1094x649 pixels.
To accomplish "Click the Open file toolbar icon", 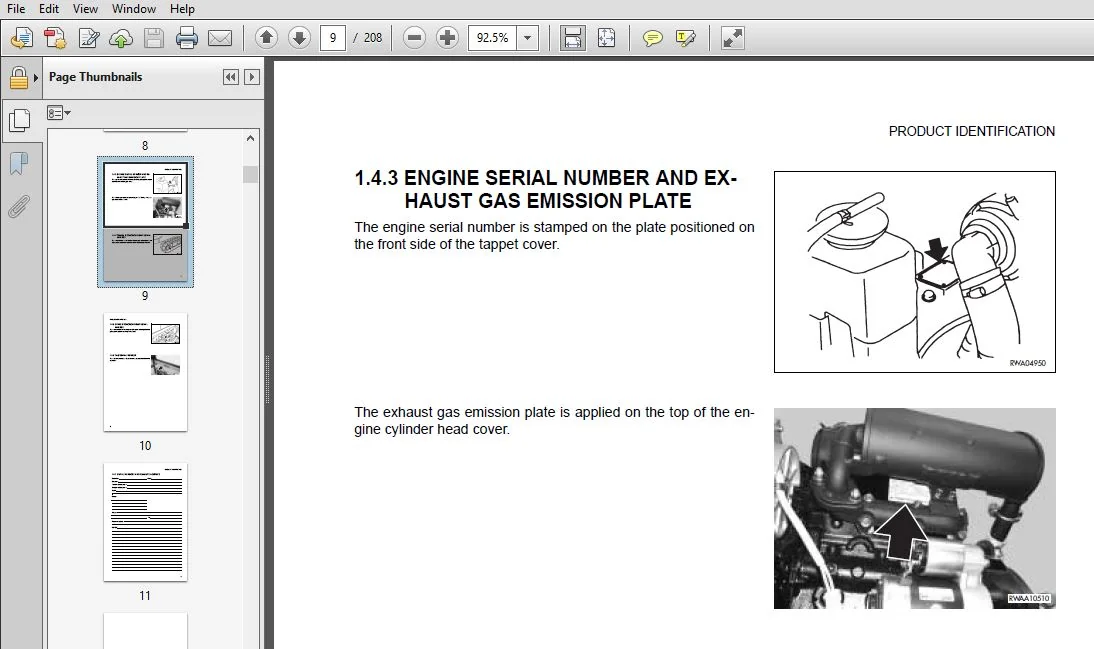I will pos(22,38).
